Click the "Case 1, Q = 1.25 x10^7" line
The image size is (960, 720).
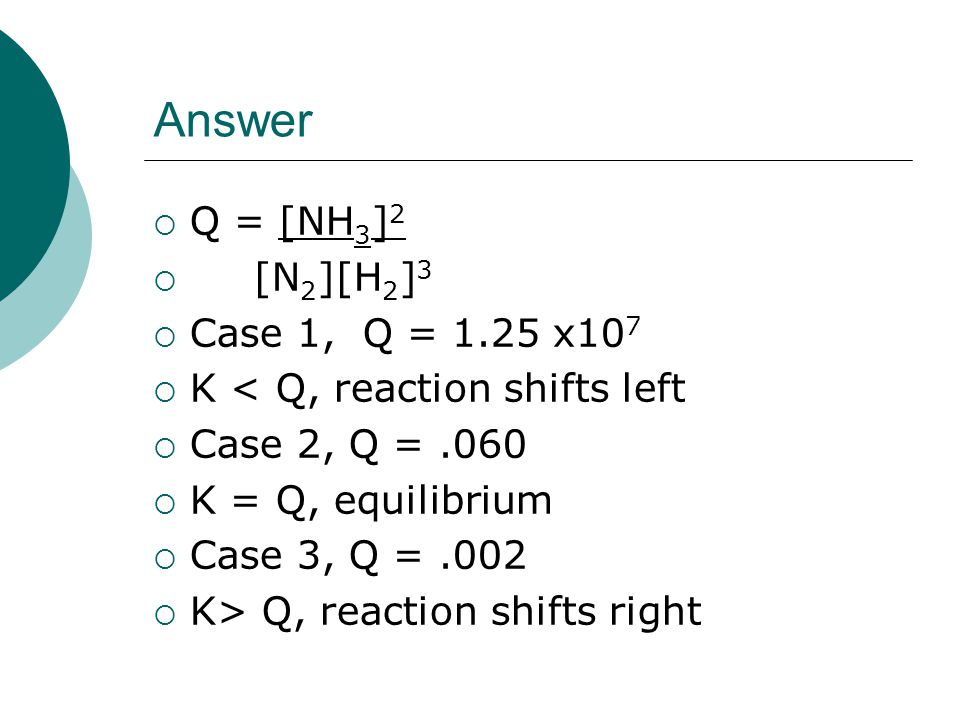[x=415, y=334]
